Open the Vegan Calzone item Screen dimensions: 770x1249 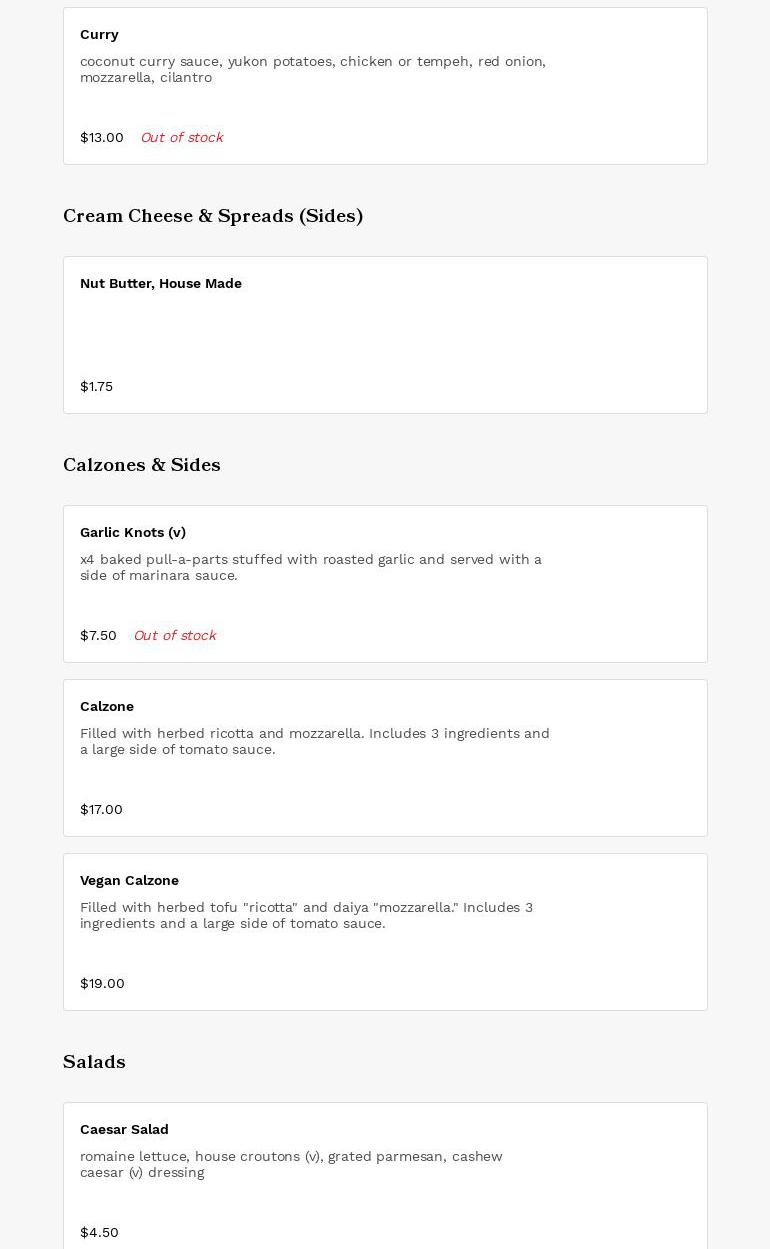pyautogui.click(x=129, y=881)
